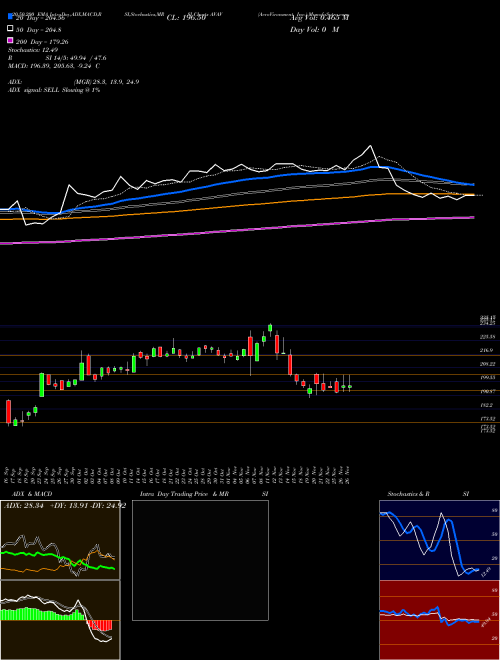Click the peak of the white price line

coord(370,146)
